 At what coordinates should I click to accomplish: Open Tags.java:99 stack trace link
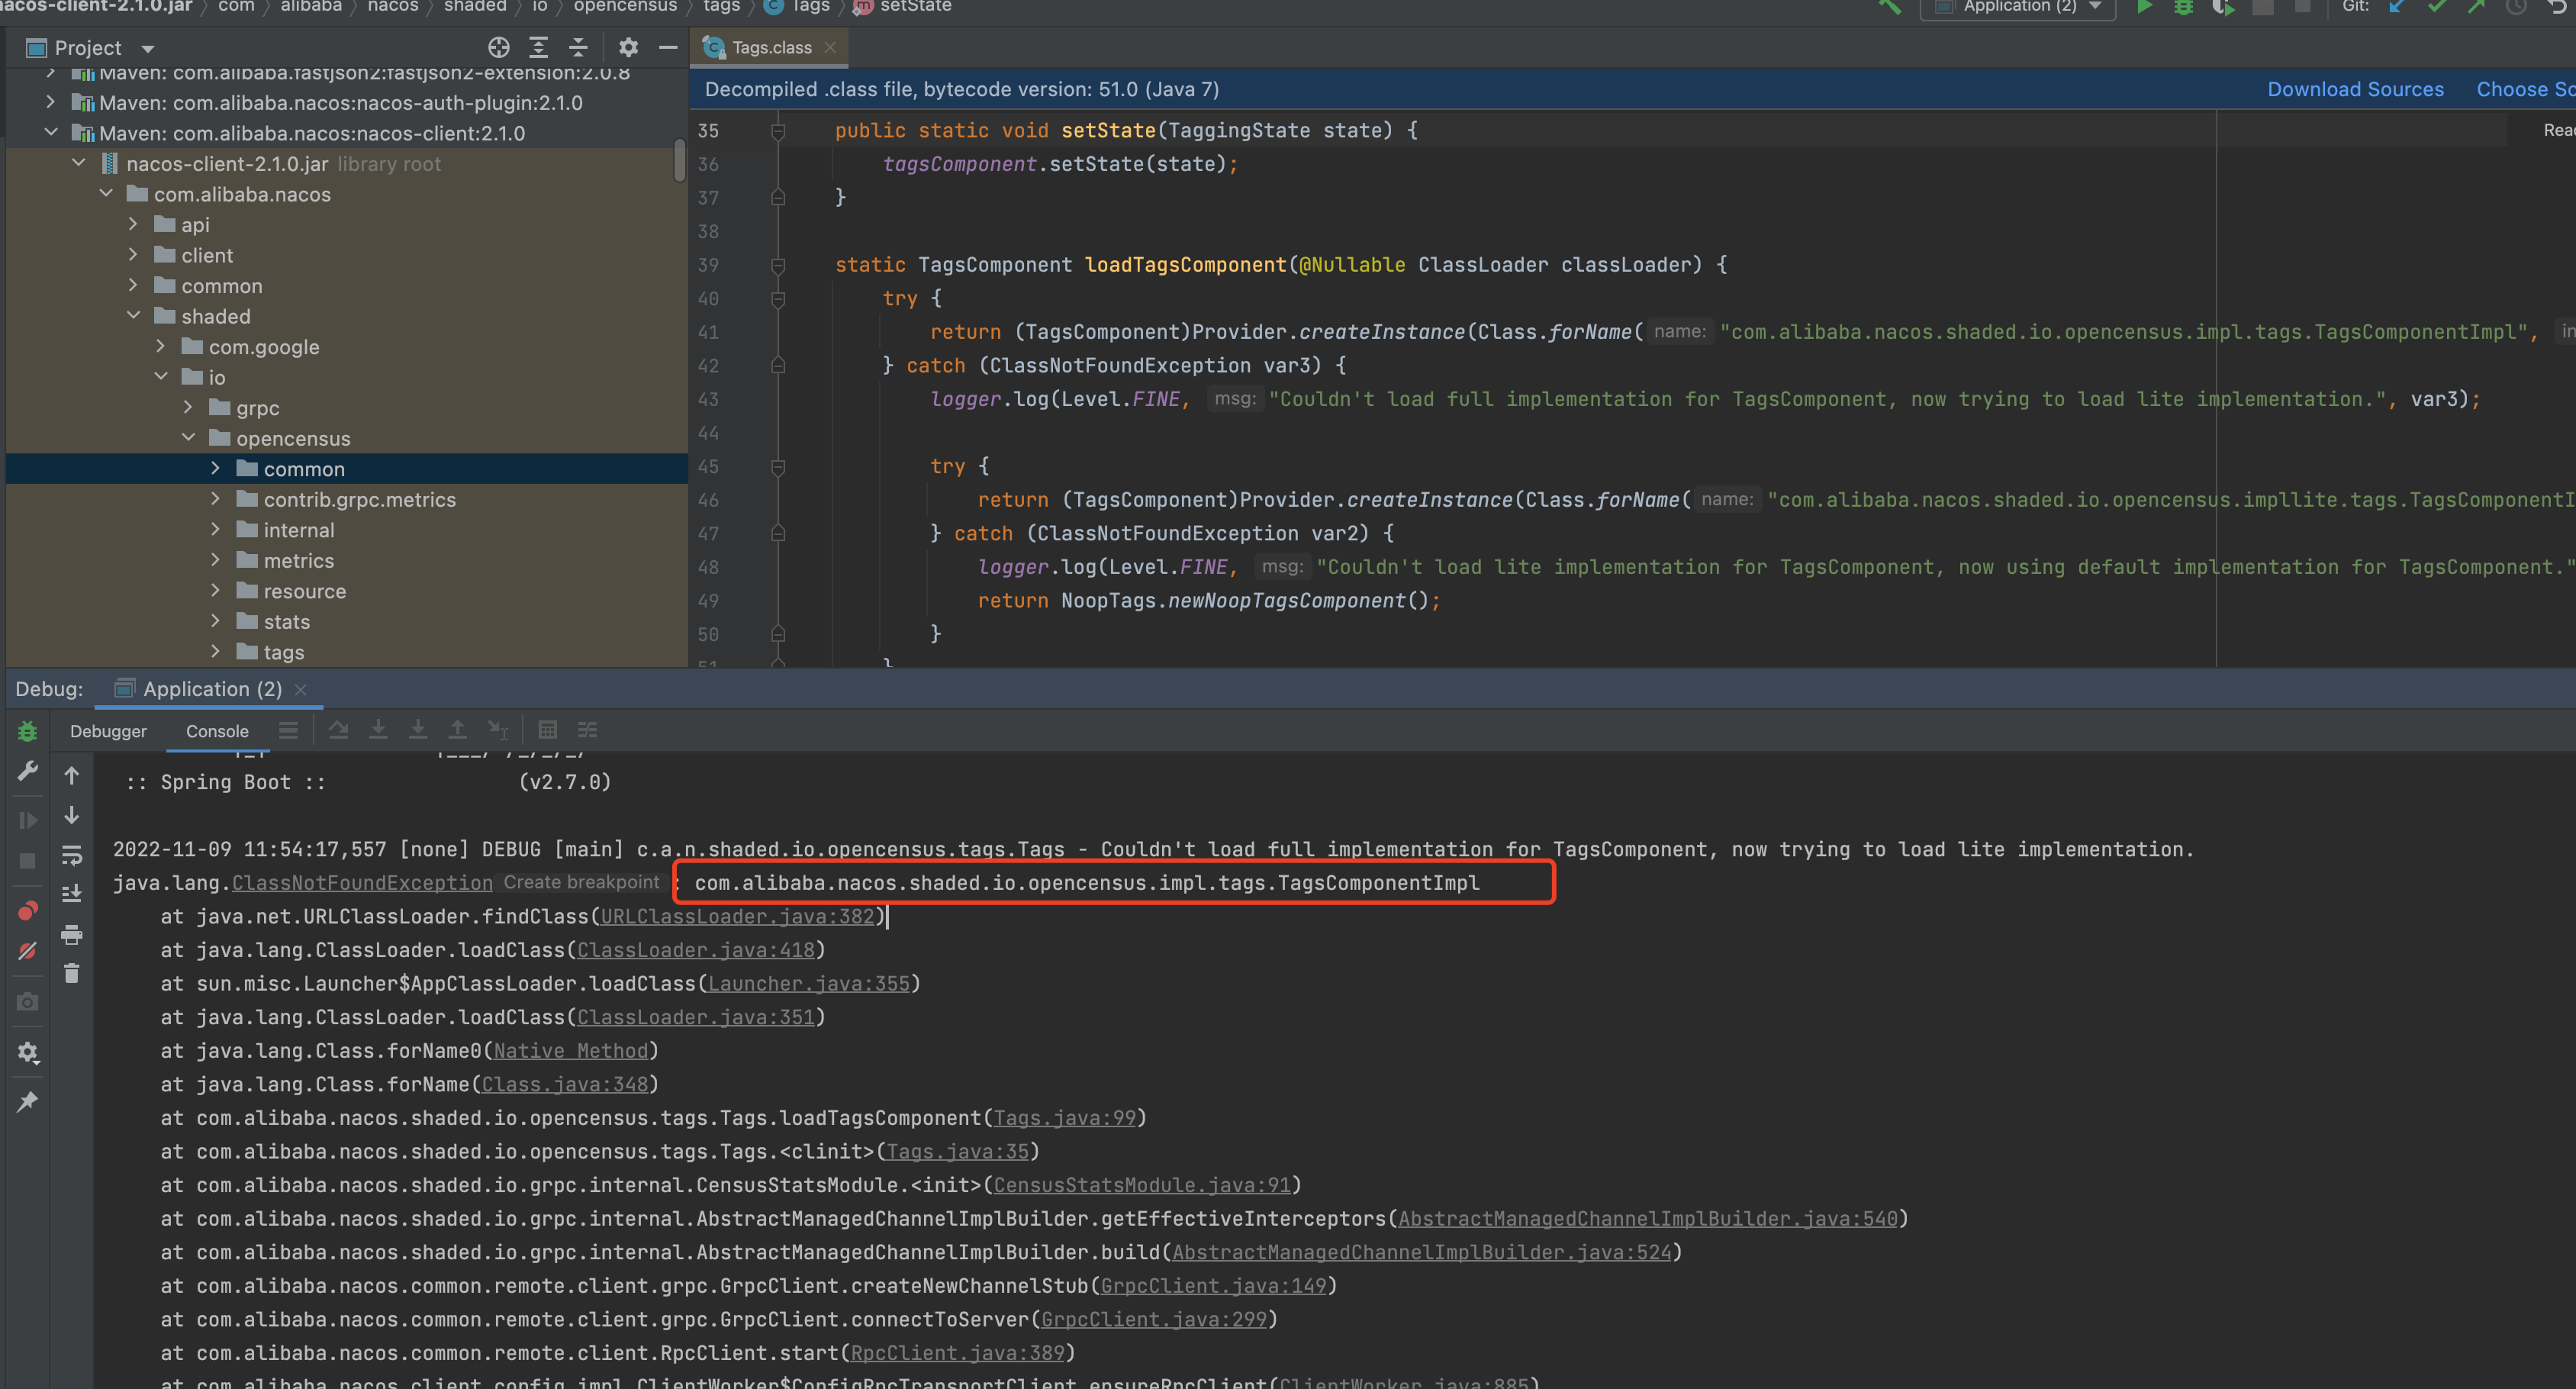point(1065,1118)
